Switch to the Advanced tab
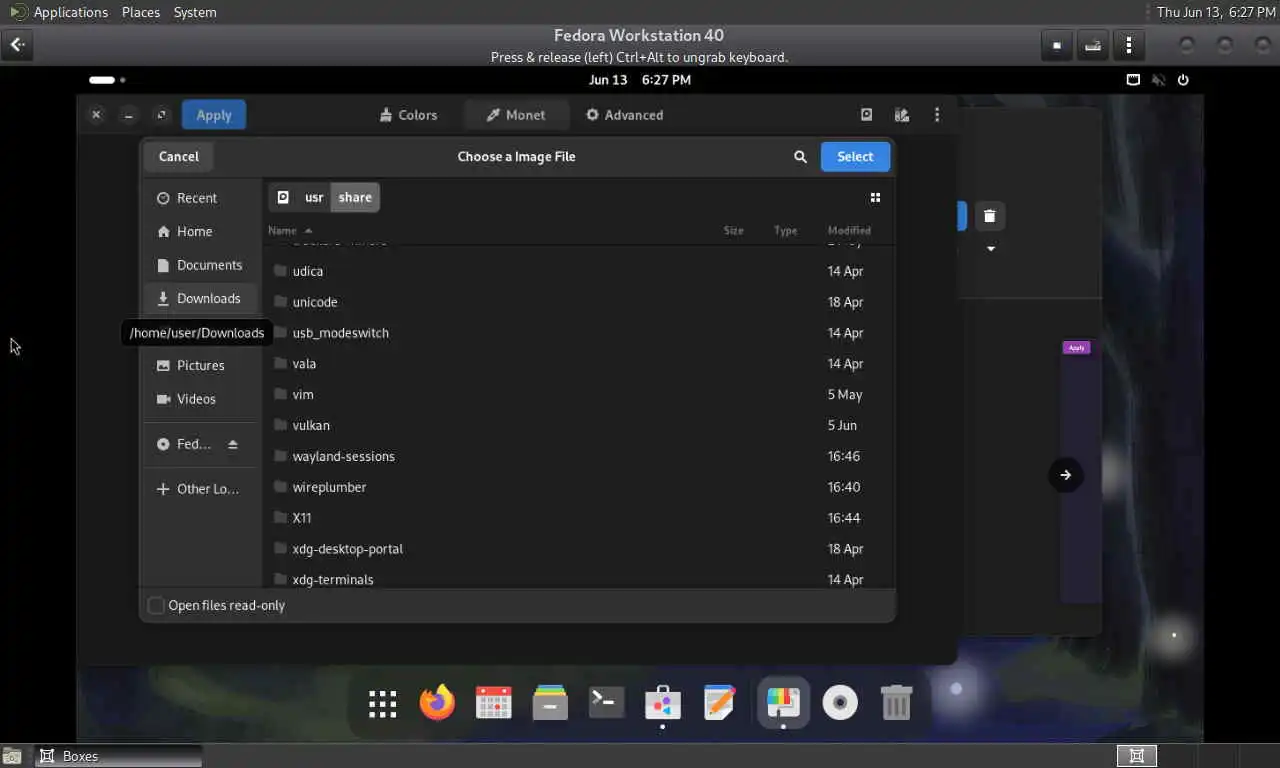Image resolution: width=1280 pixels, height=768 pixels. pyautogui.click(x=624, y=115)
